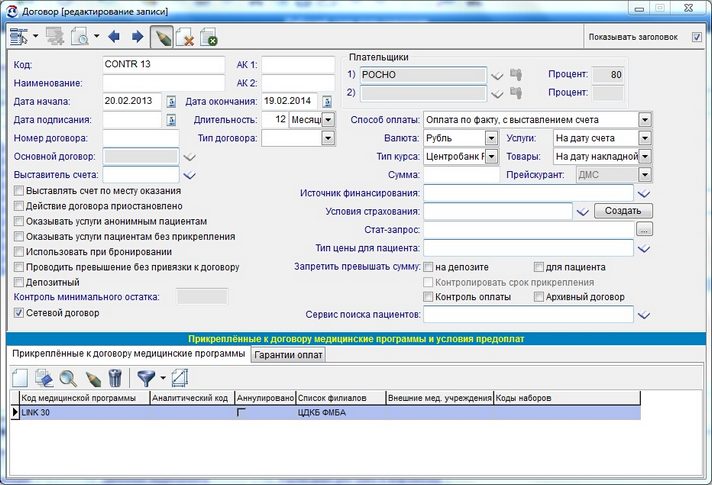Click lookup checkmark for Сервис поиска пациентов

pos(643,315)
